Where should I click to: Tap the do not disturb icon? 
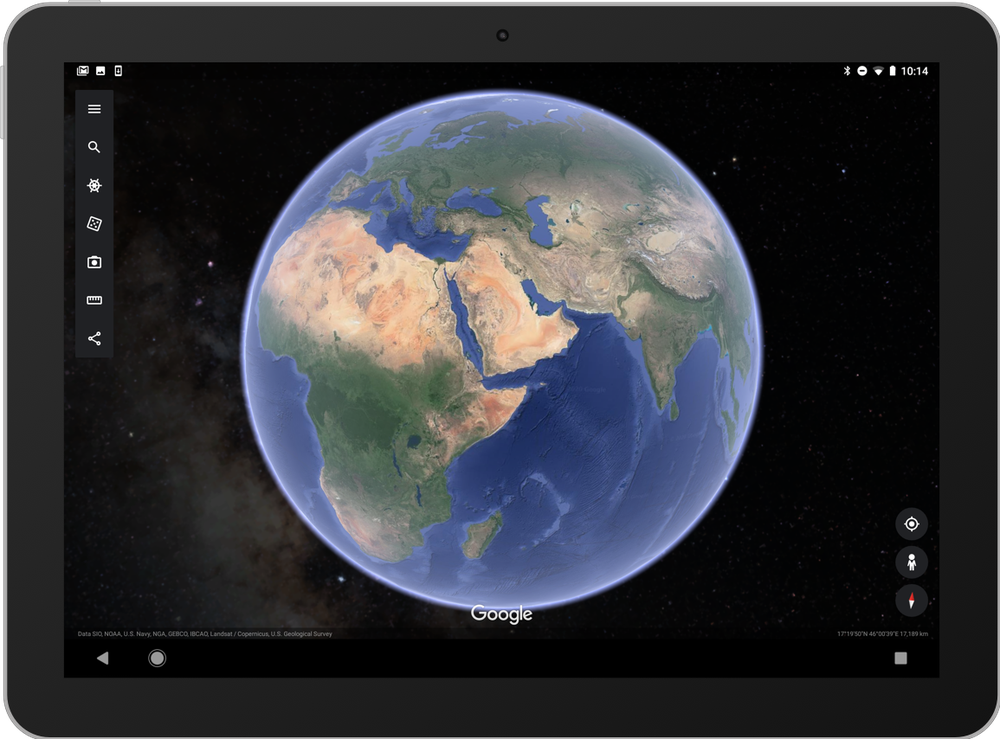862,71
